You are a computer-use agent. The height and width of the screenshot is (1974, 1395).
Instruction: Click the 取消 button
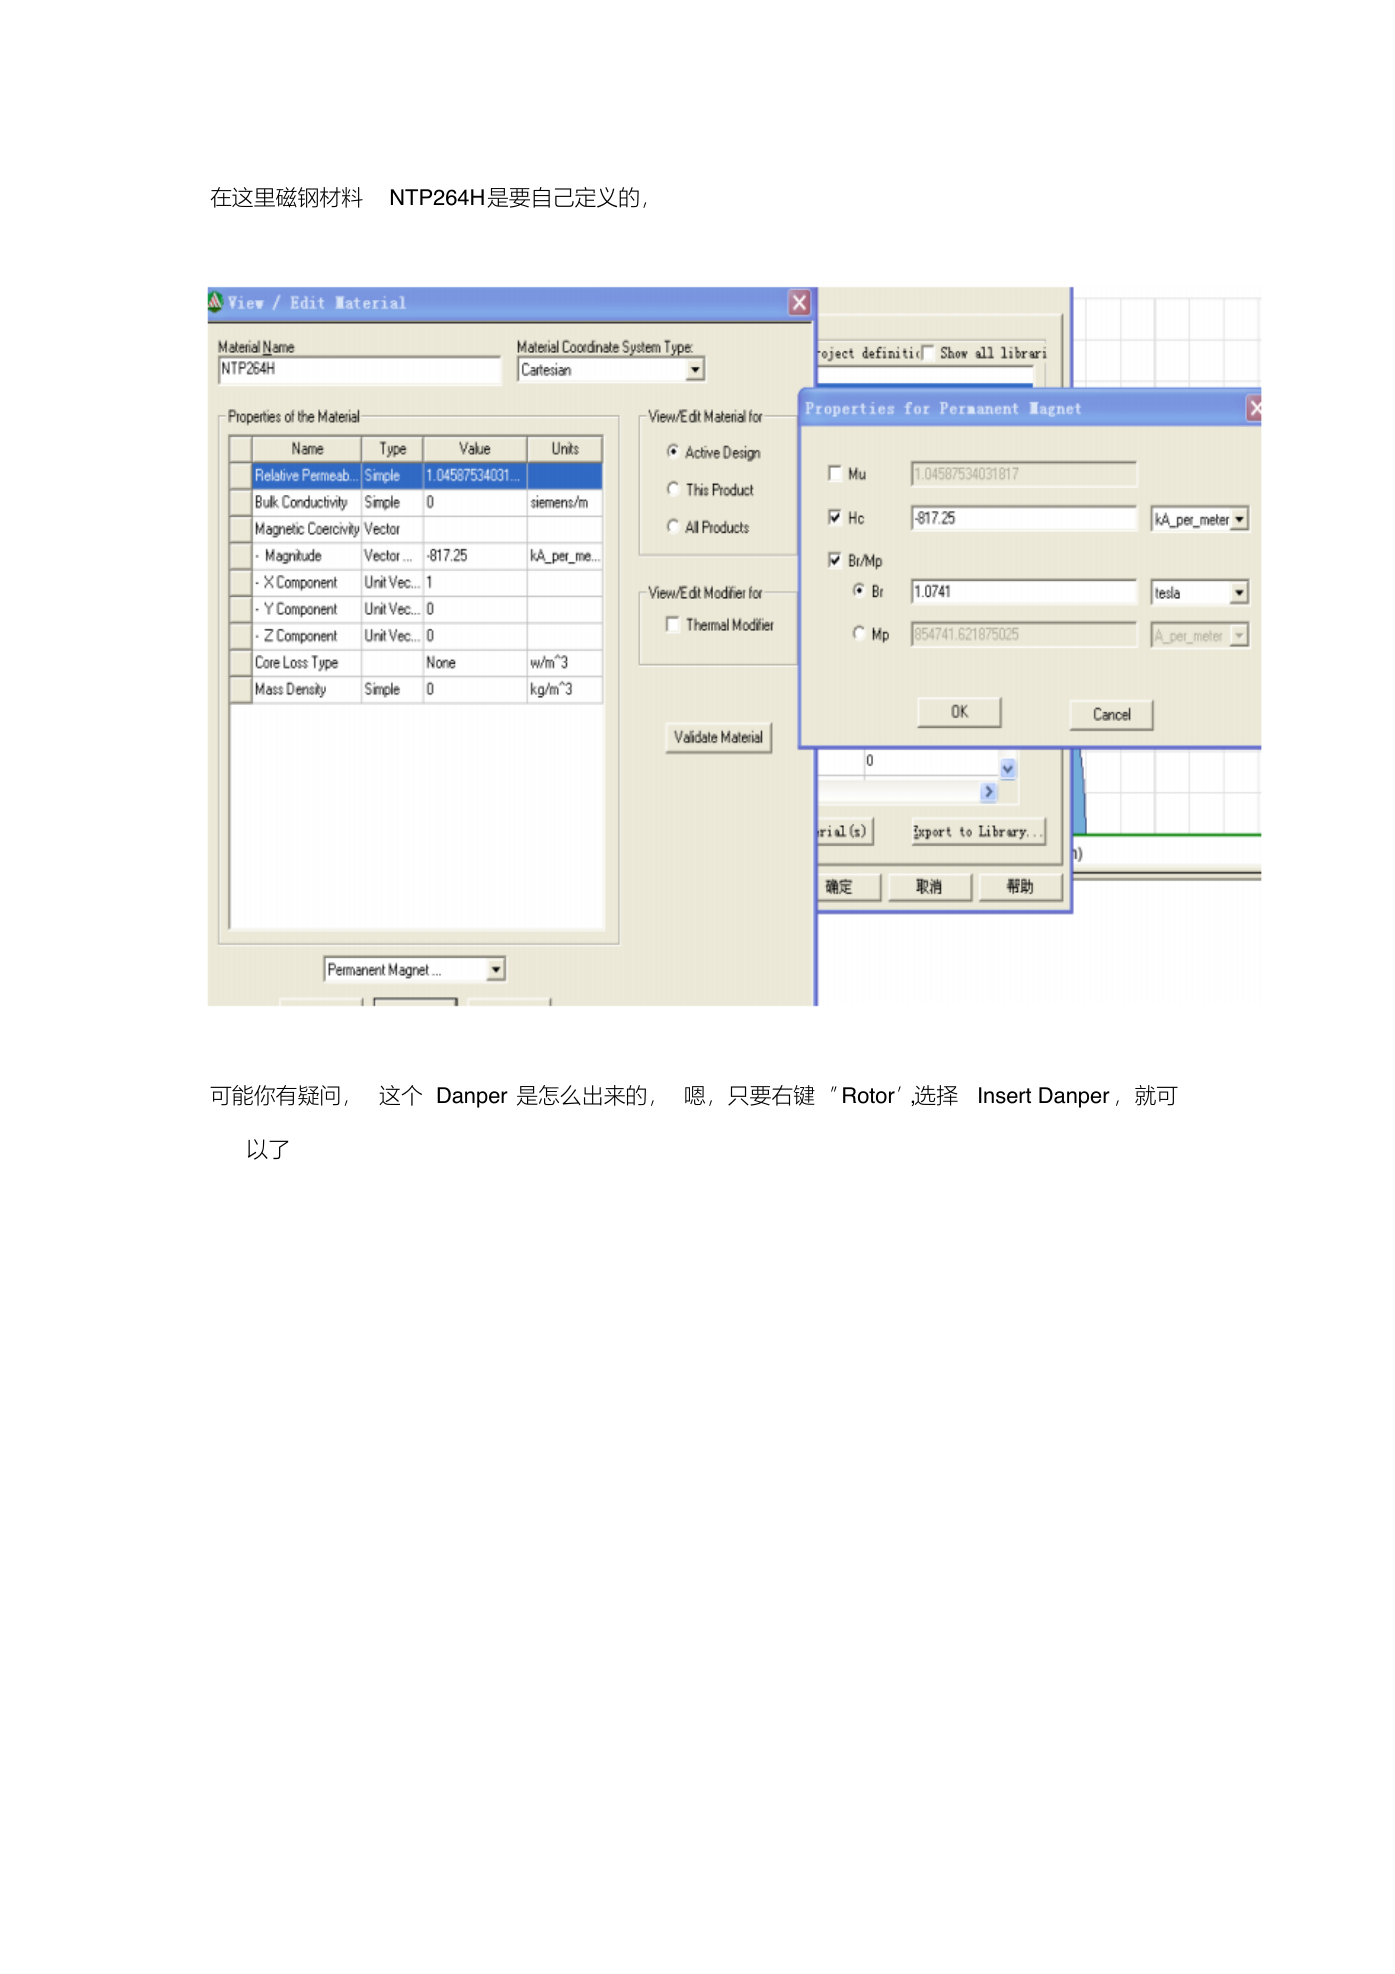click(929, 887)
